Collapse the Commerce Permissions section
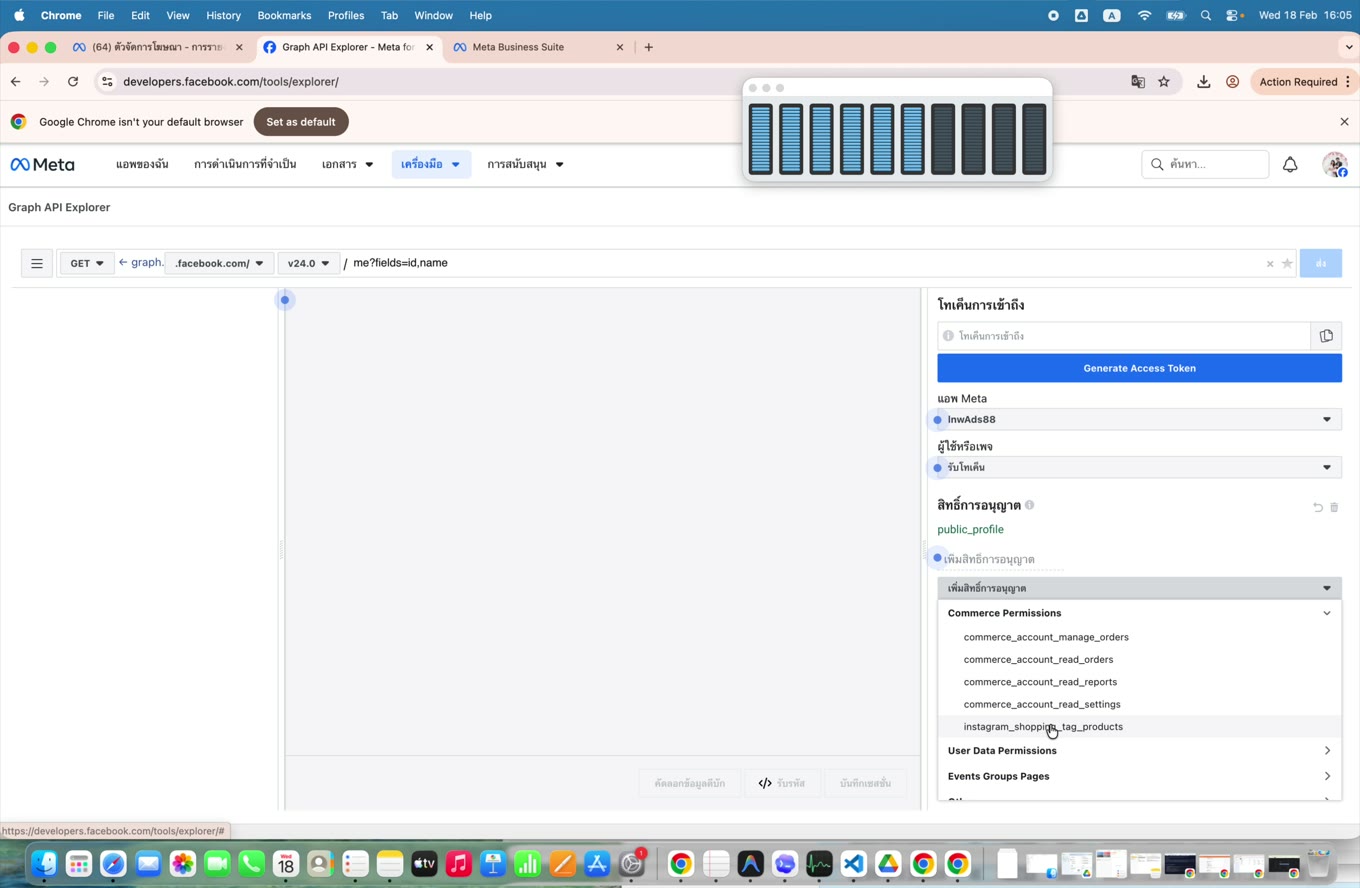Image resolution: width=1360 pixels, height=888 pixels. pos(1139,613)
